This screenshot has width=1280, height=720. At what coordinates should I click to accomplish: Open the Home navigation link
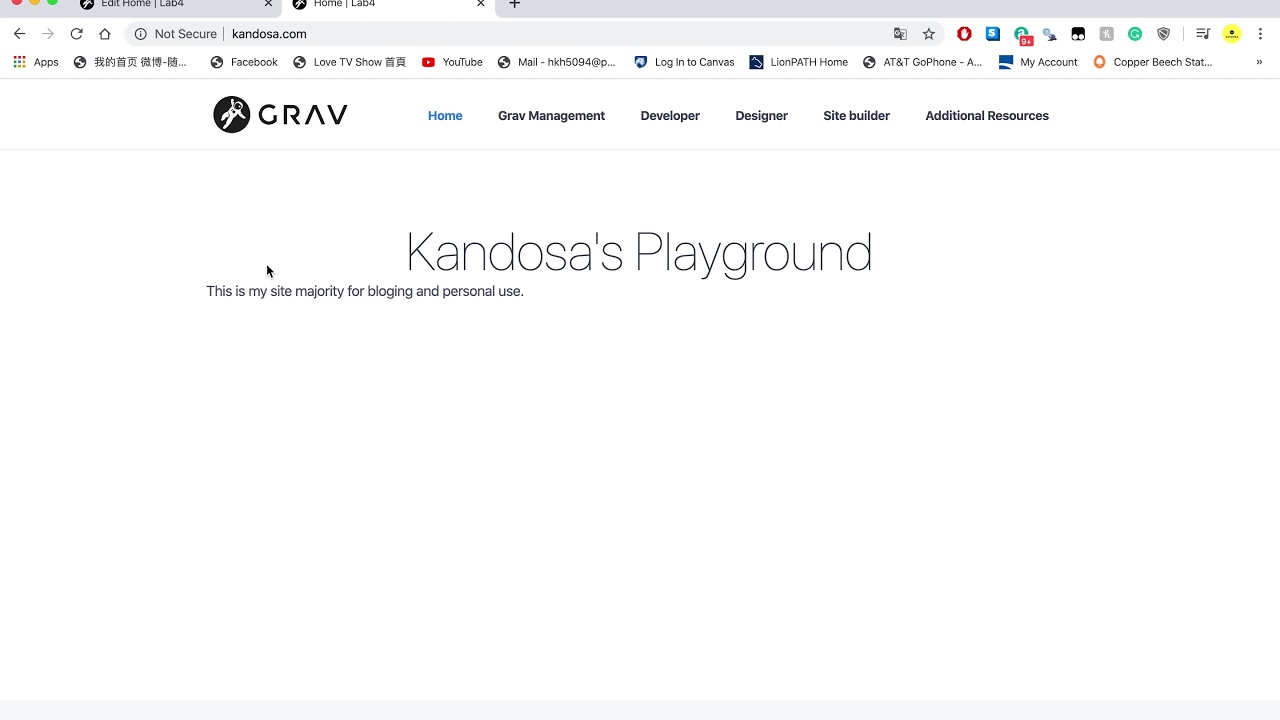coord(445,116)
